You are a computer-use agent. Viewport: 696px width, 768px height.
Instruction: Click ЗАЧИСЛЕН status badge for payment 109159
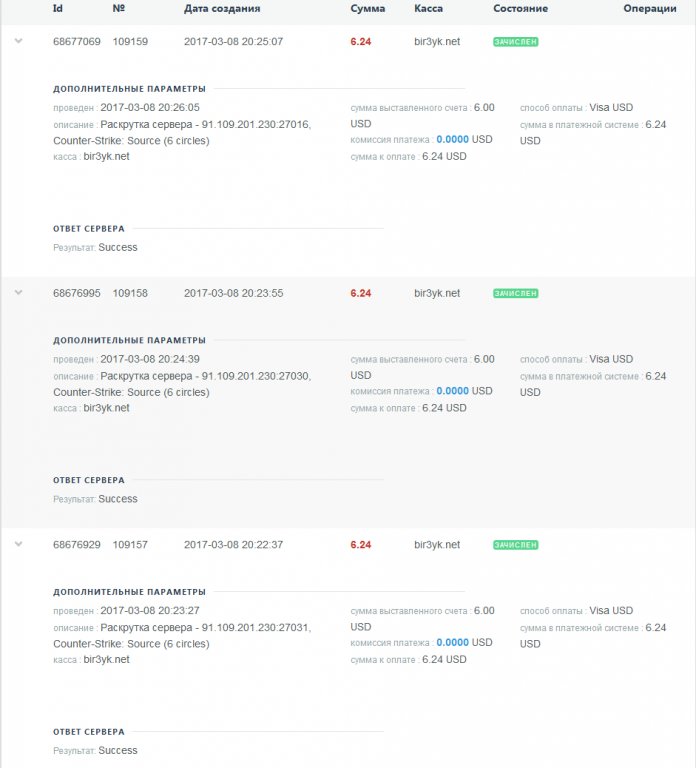point(515,42)
